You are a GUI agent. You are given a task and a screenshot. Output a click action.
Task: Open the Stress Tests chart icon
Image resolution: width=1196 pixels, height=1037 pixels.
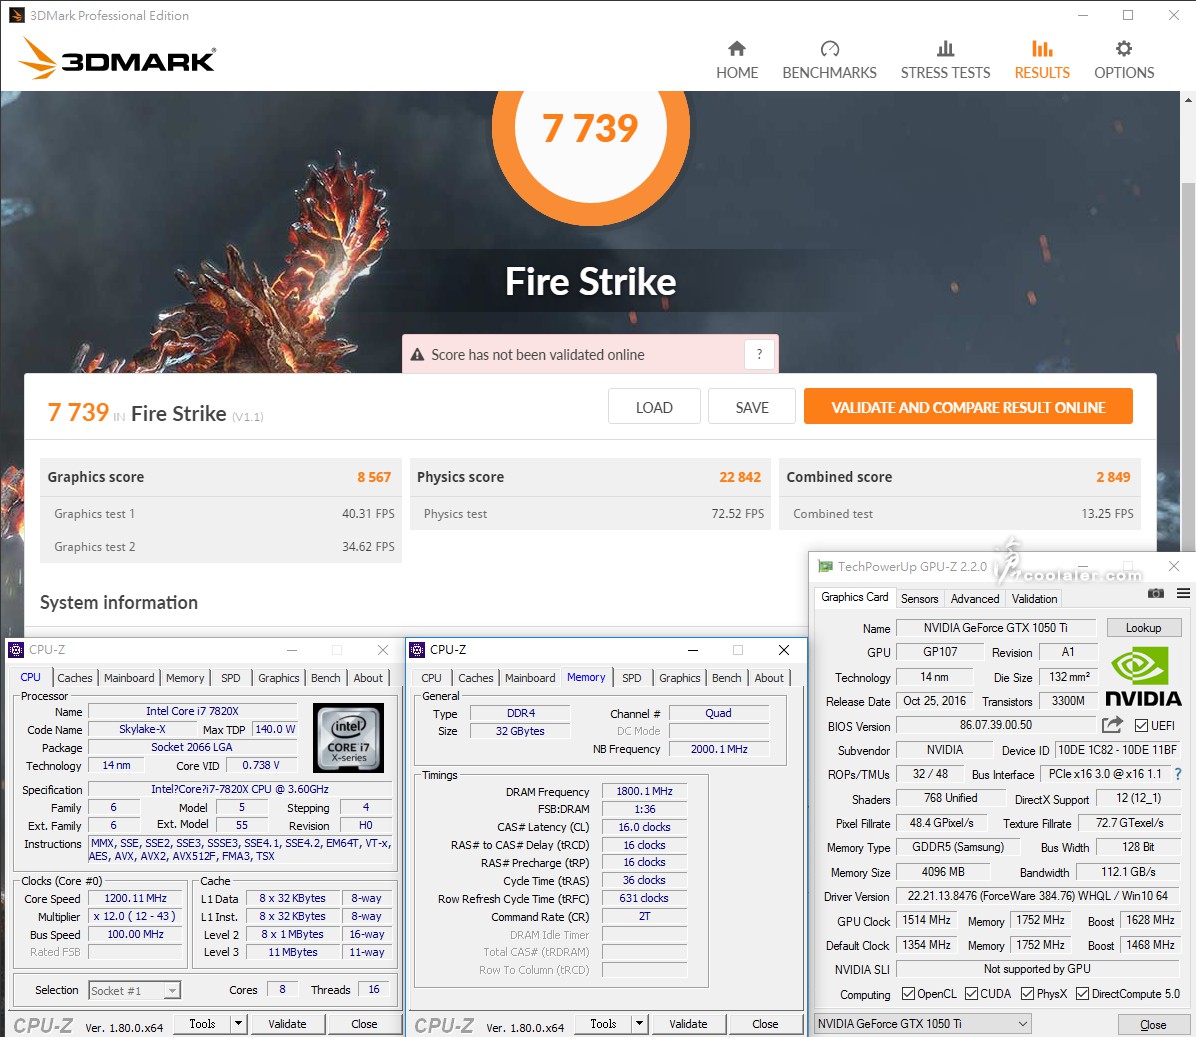pyautogui.click(x=945, y=50)
